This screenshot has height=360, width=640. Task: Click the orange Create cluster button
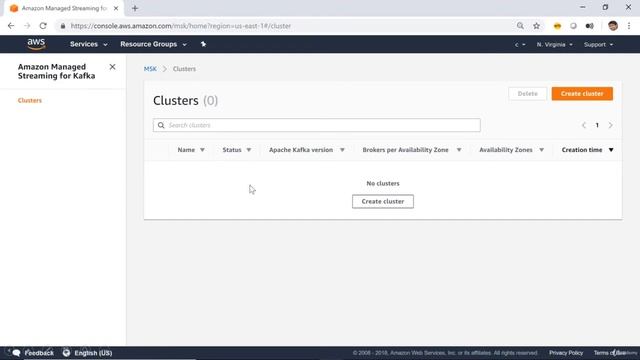click(x=582, y=93)
